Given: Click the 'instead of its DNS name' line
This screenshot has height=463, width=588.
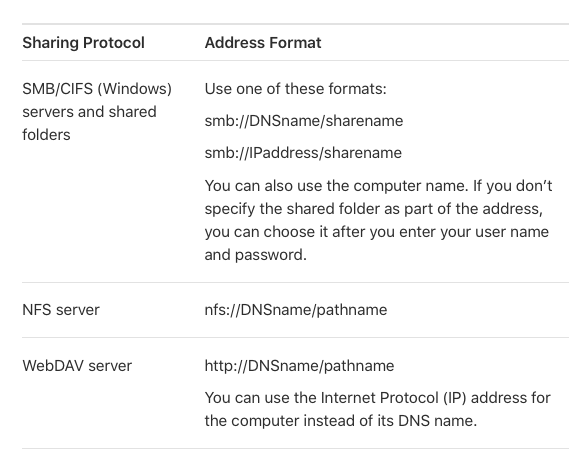Looking at the screenshot, I should point(340,421).
